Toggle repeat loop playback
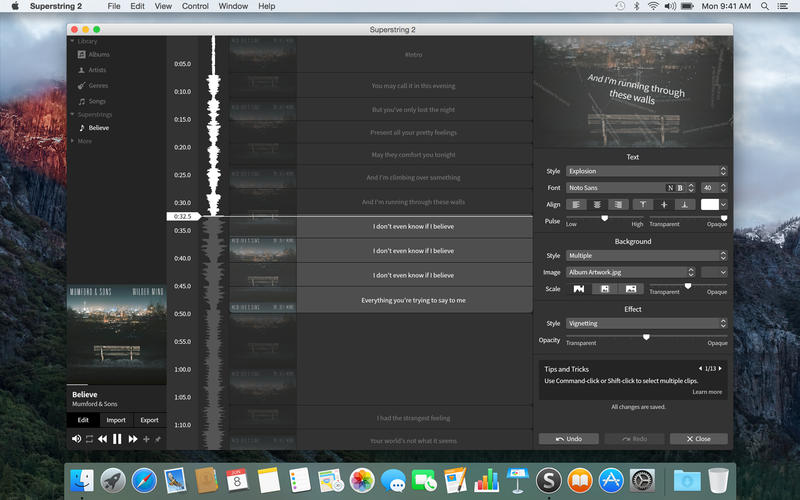 tap(89, 439)
